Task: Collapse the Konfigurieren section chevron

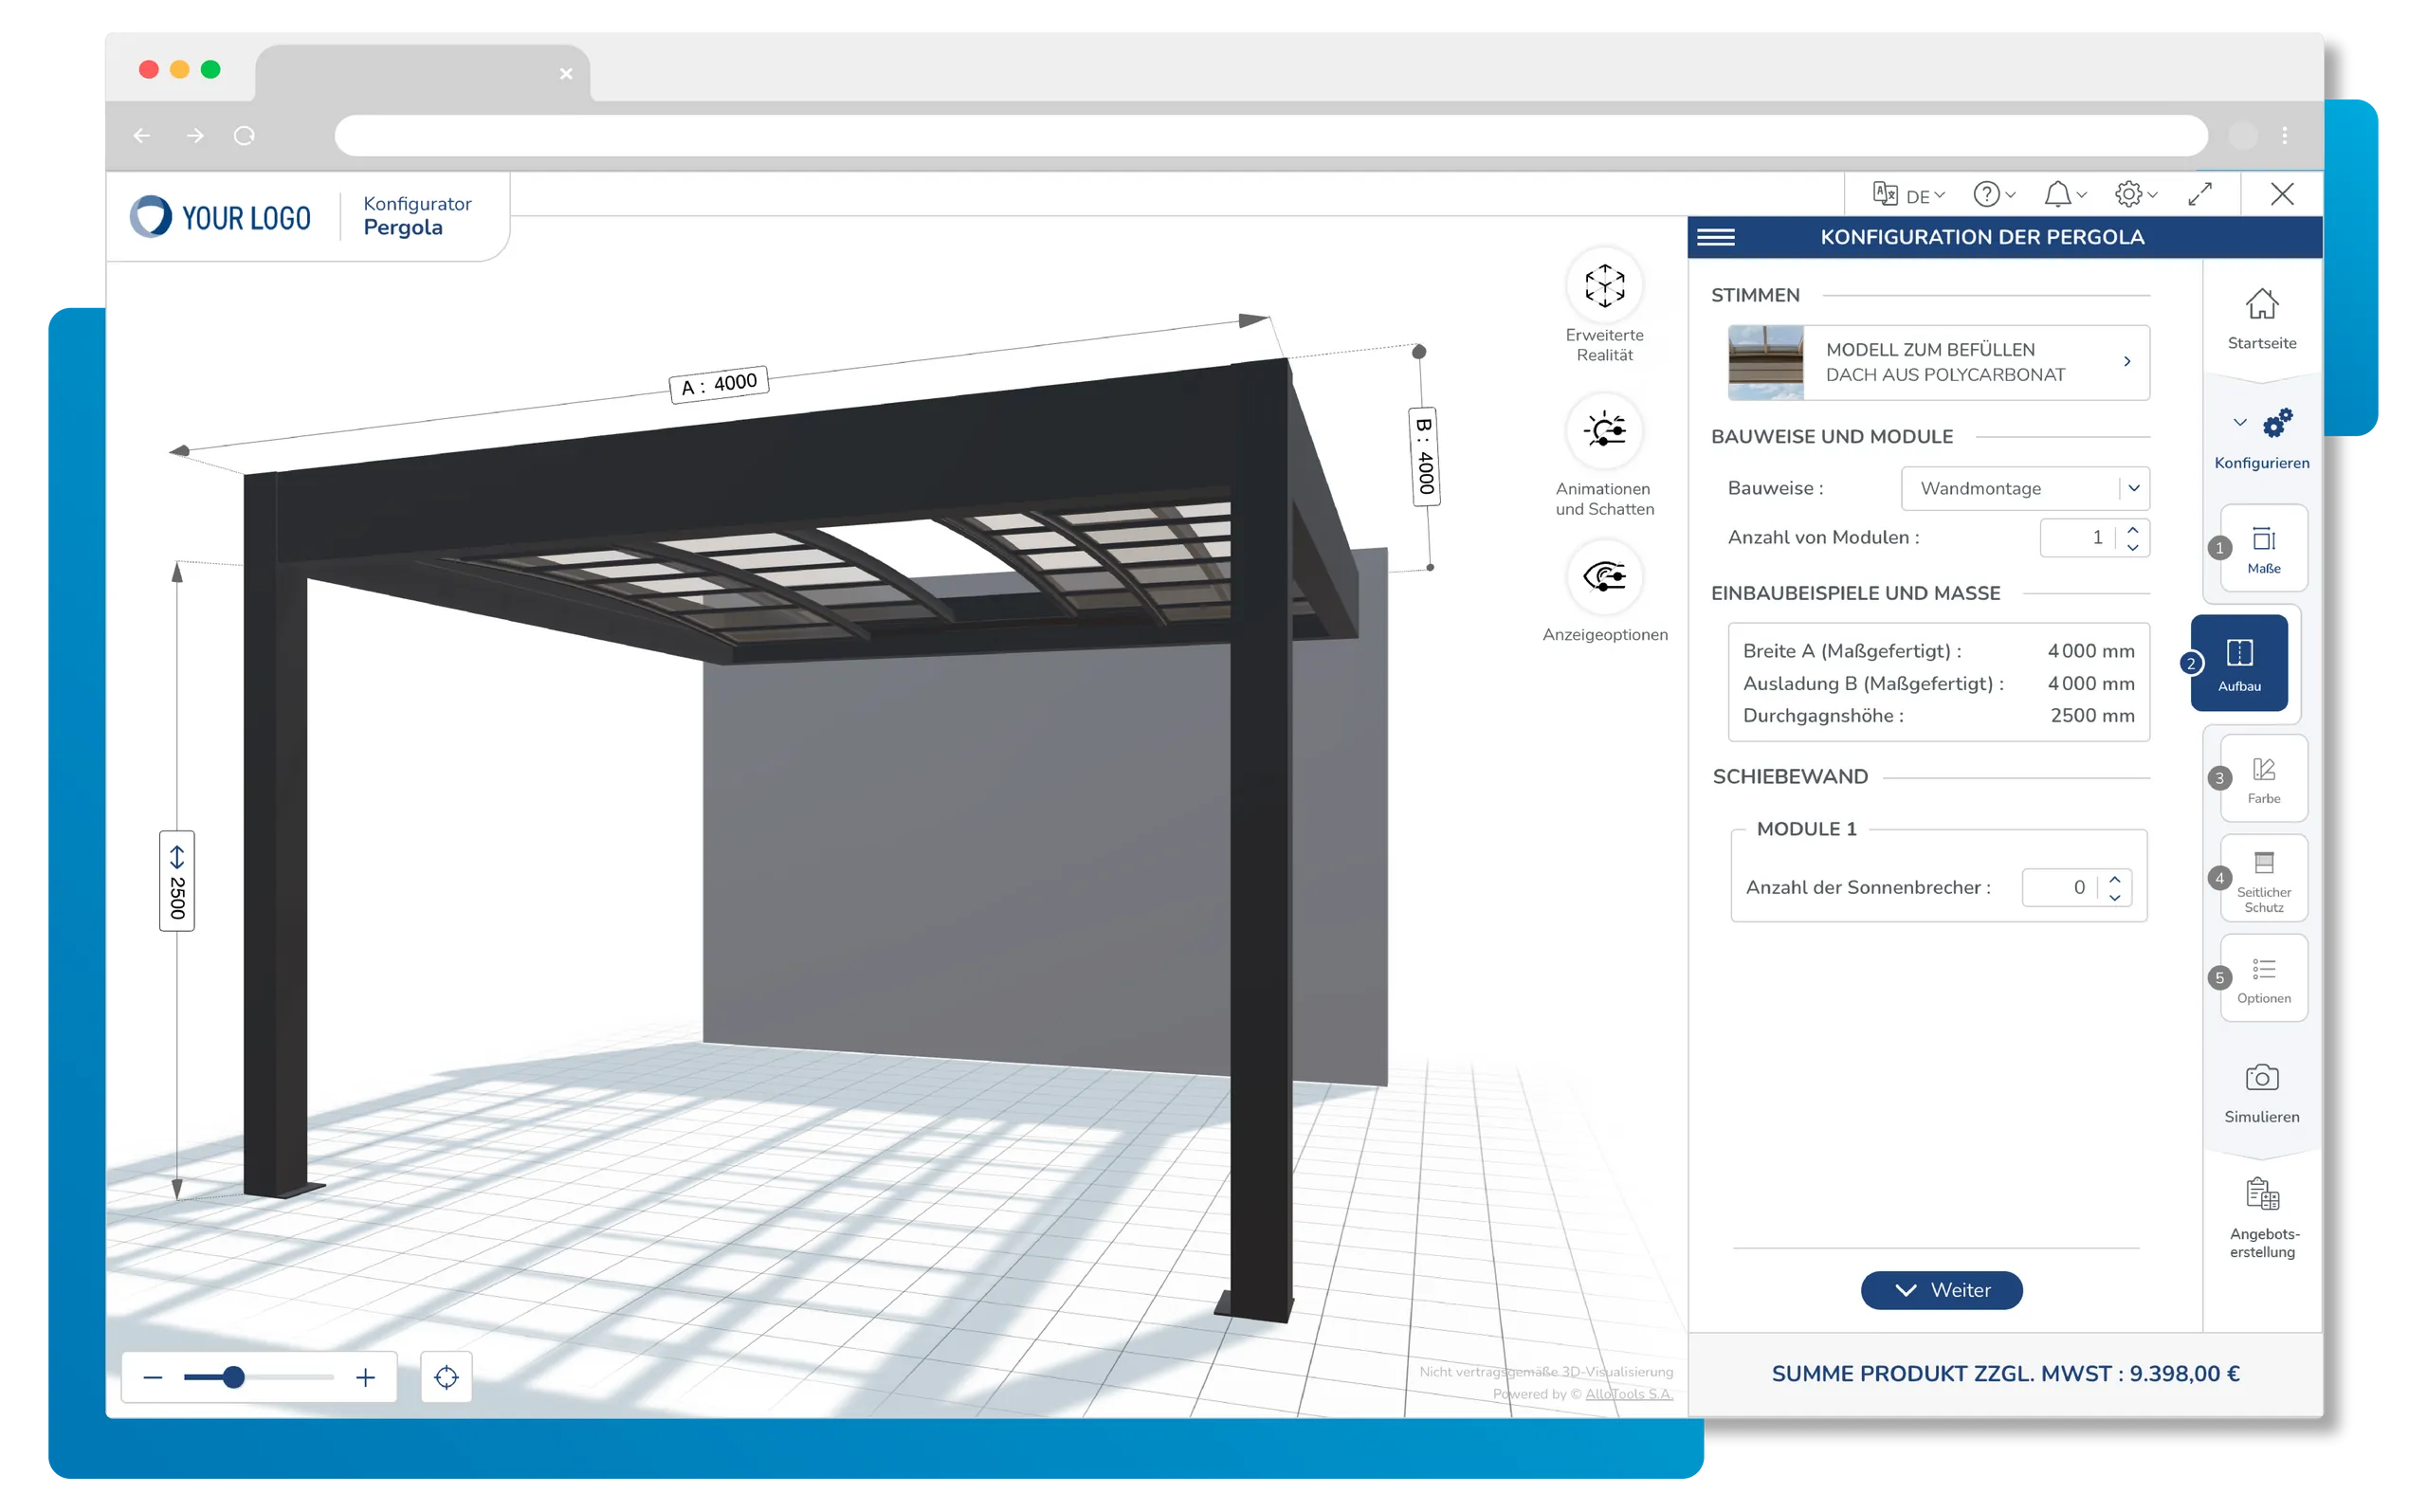Action: click(x=2240, y=421)
